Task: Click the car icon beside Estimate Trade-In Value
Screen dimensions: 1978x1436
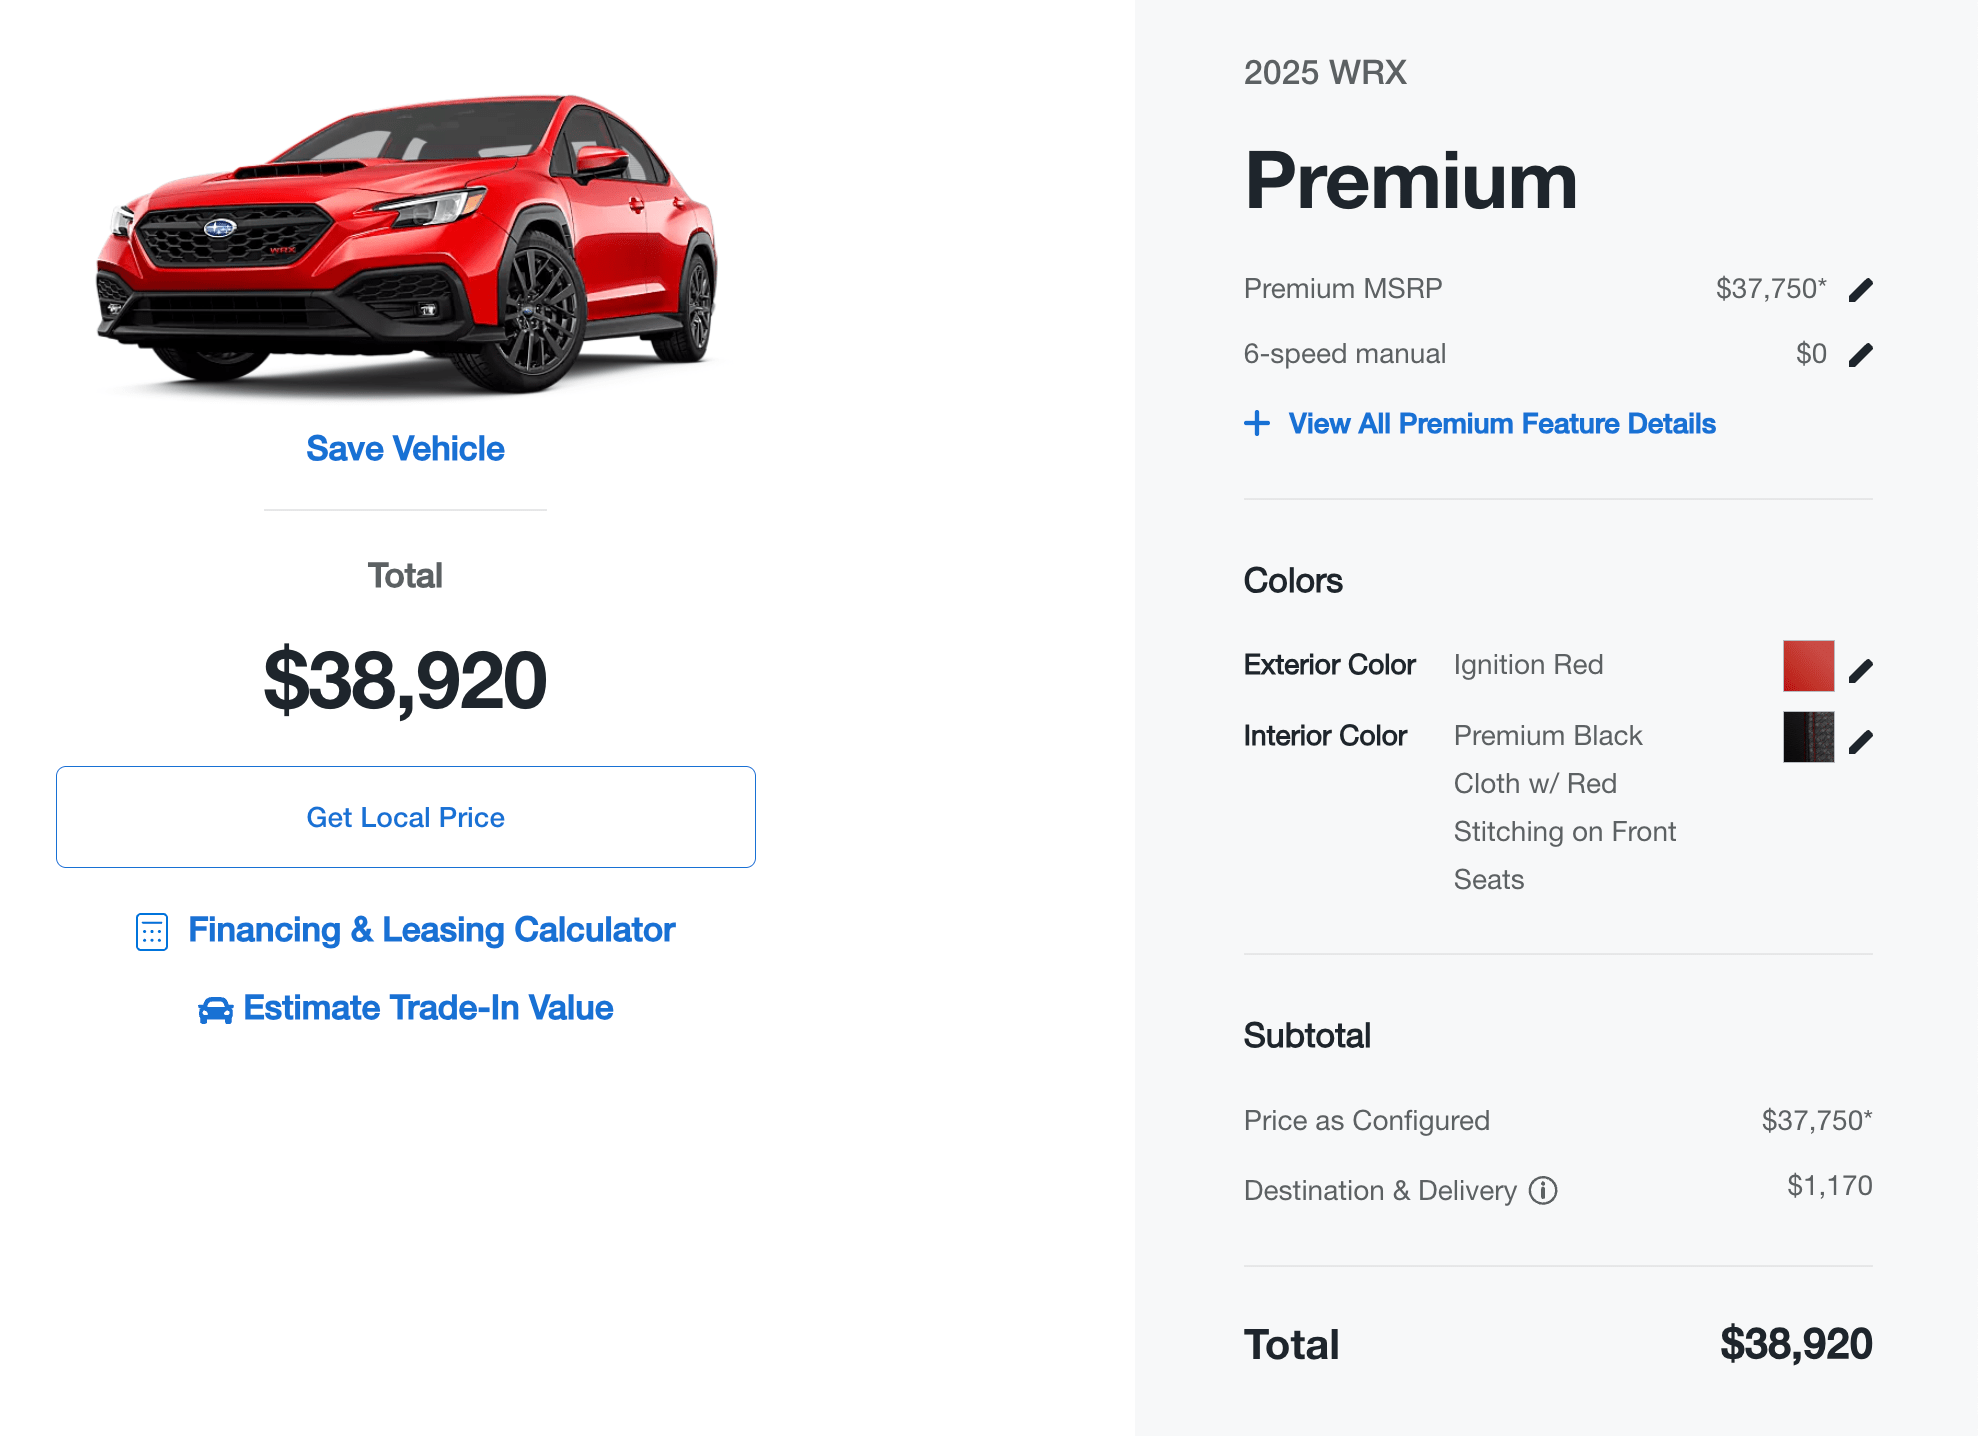Action: click(214, 1009)
